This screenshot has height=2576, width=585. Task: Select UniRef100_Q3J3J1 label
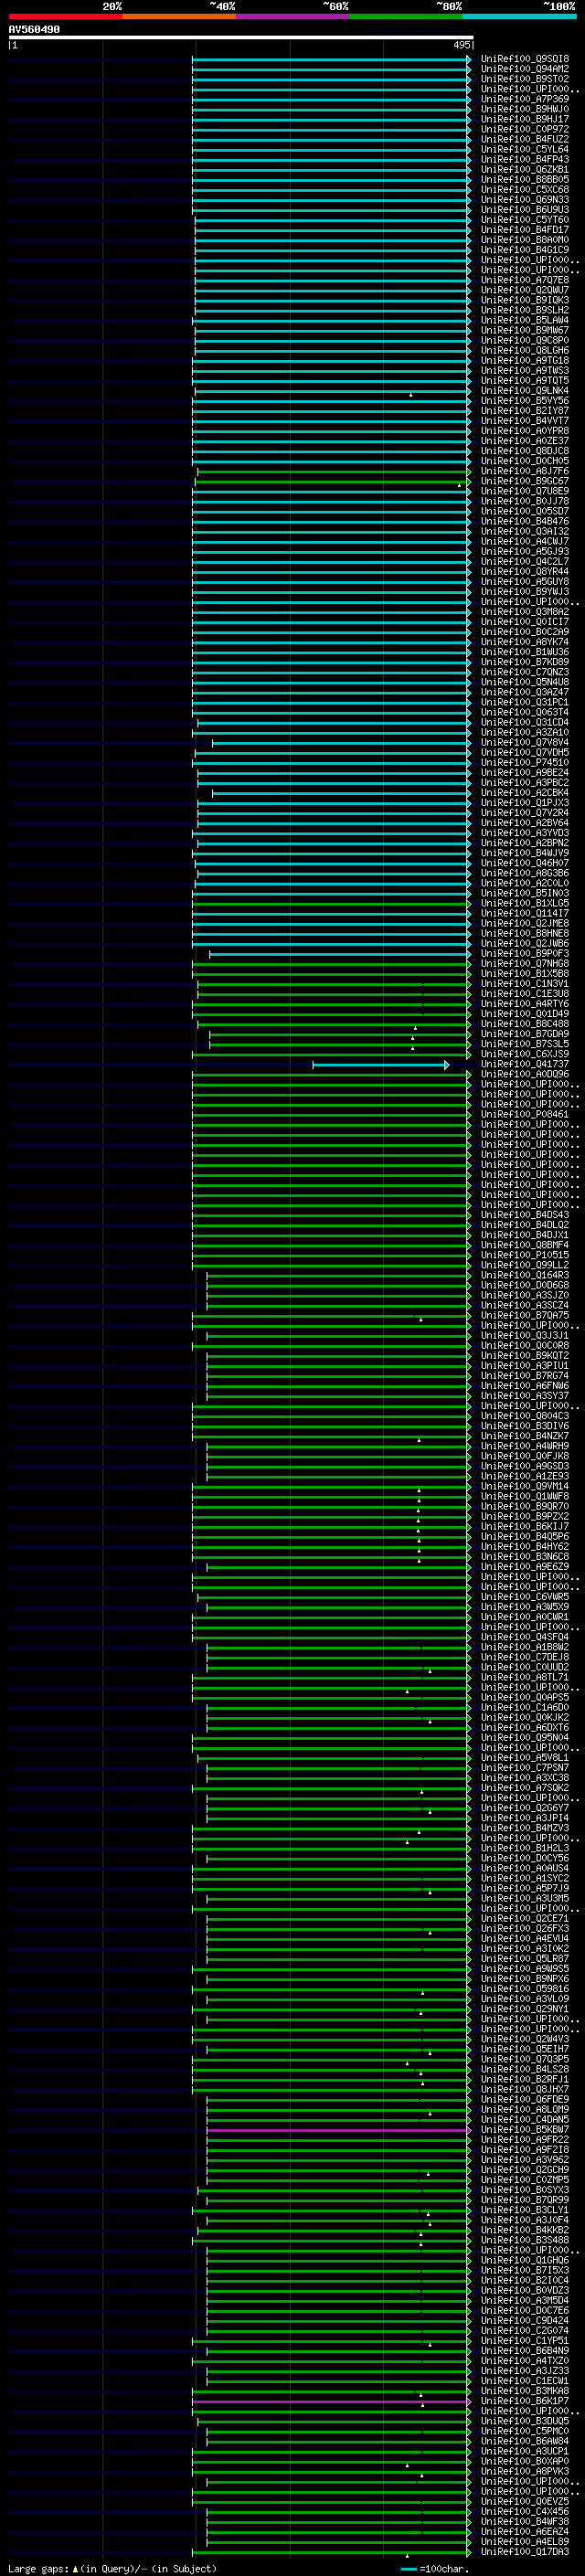tap(525, 1335)
